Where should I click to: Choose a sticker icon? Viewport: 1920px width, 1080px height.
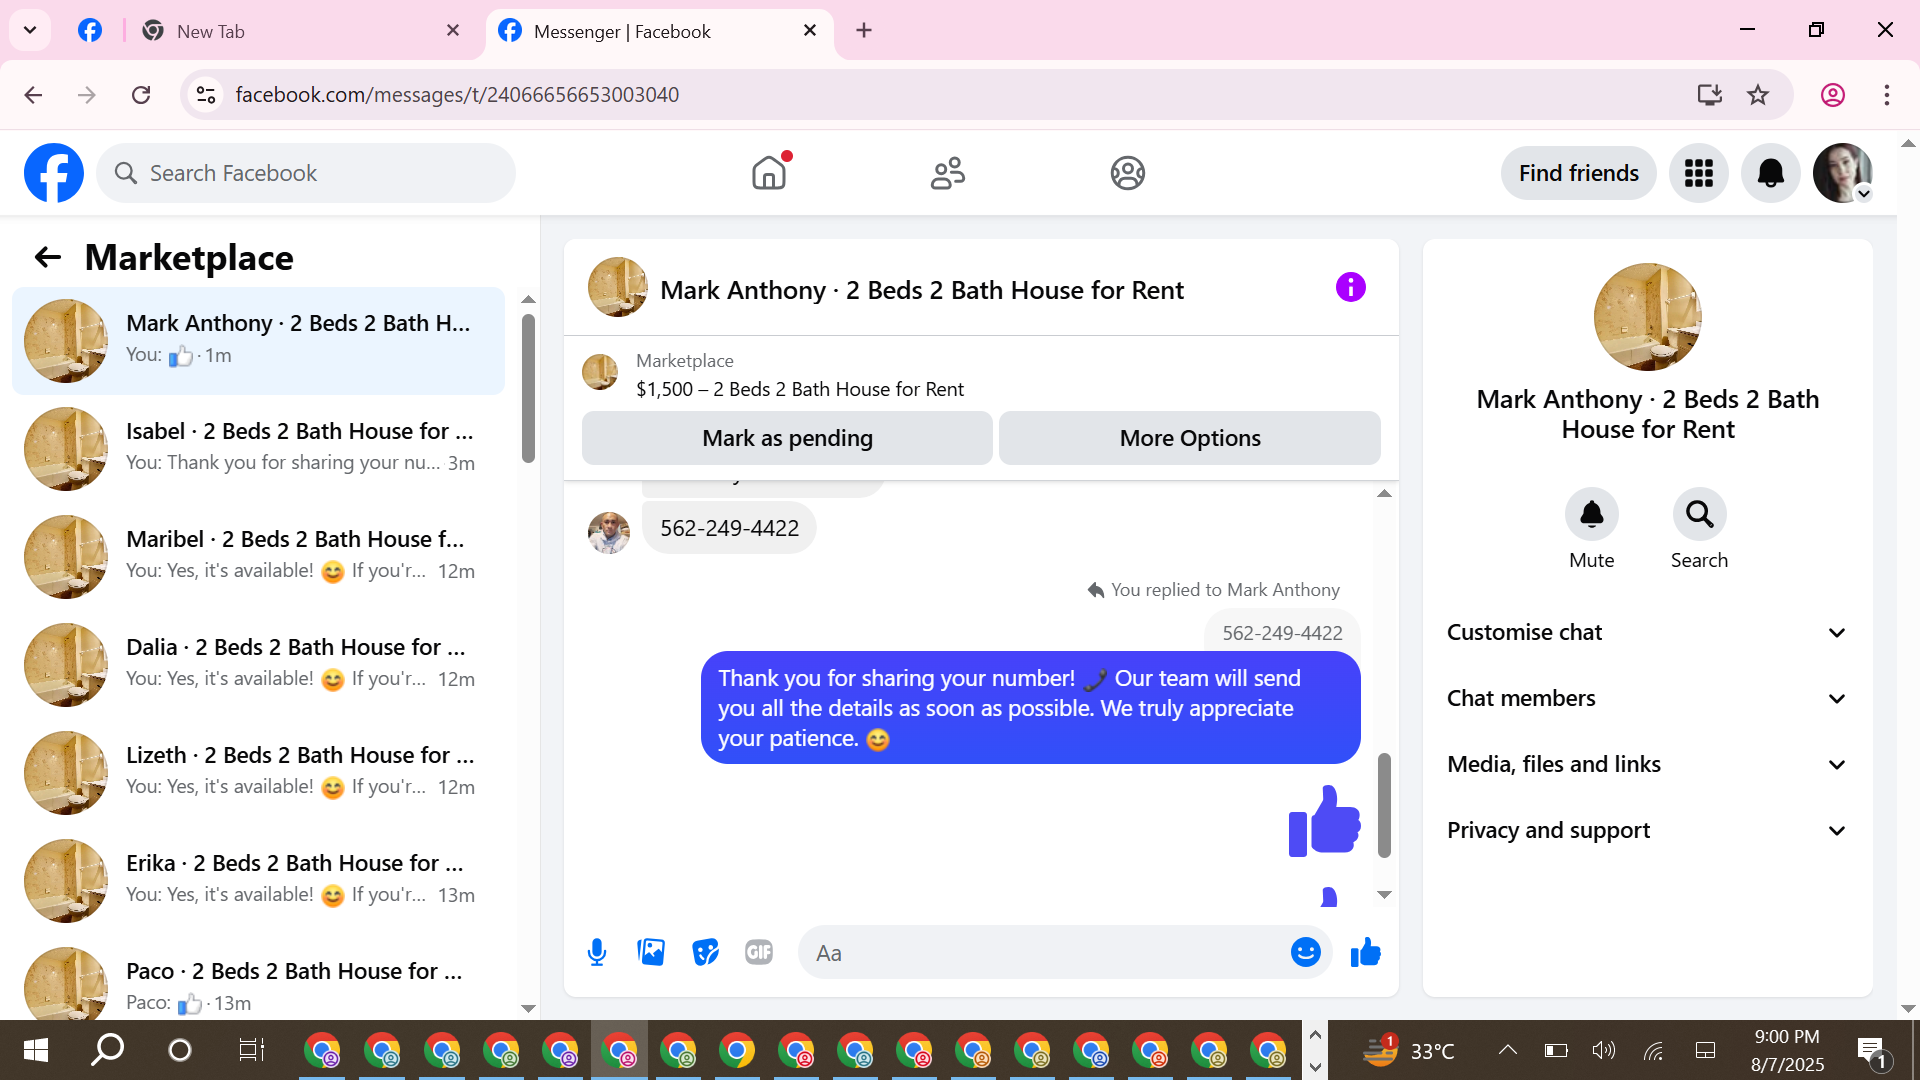click(705, 952)
